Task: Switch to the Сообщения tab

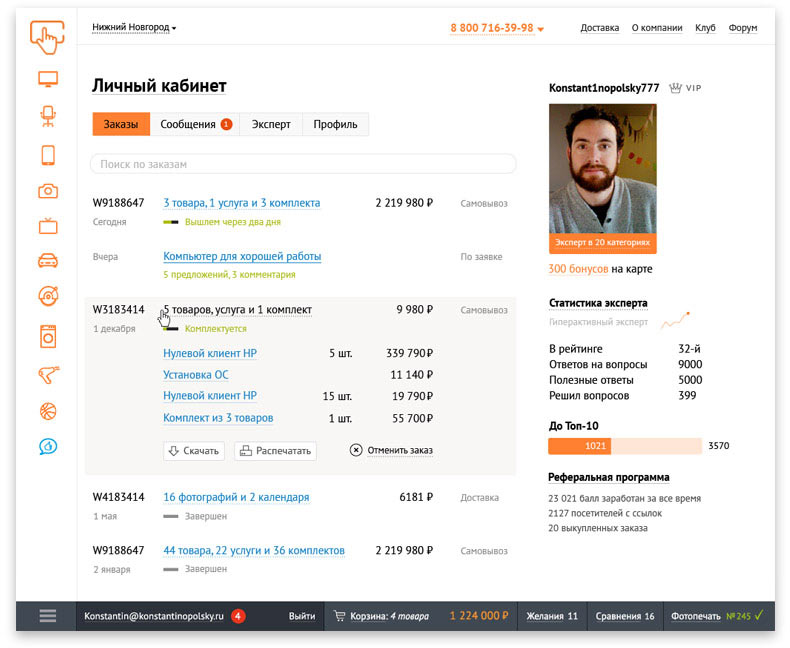Action: coord(195,124)
